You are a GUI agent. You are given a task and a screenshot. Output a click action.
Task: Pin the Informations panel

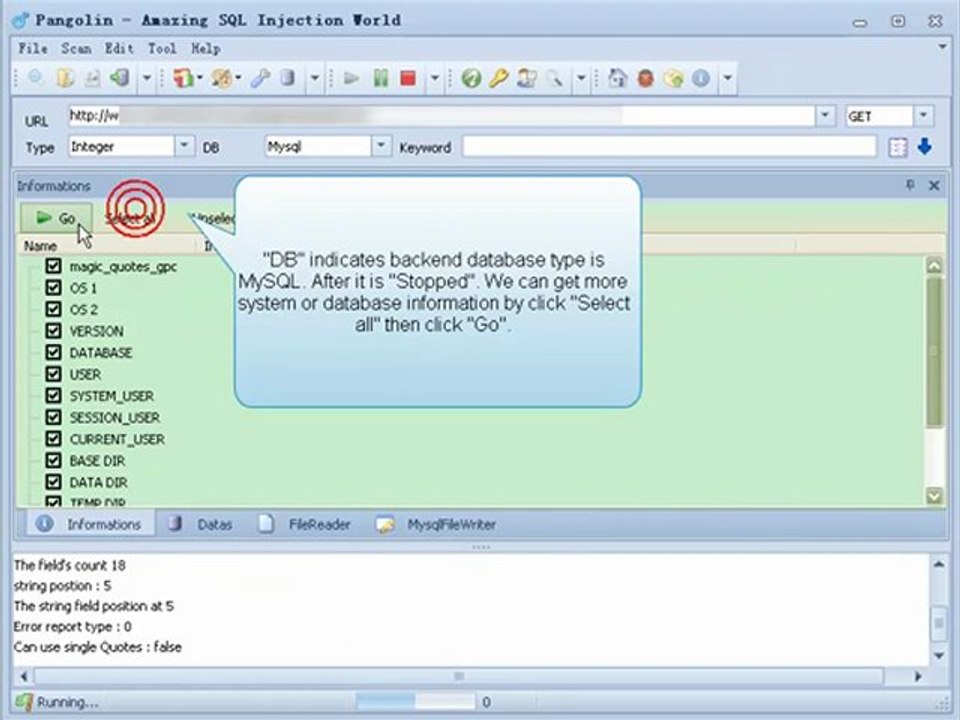point(910,185)
